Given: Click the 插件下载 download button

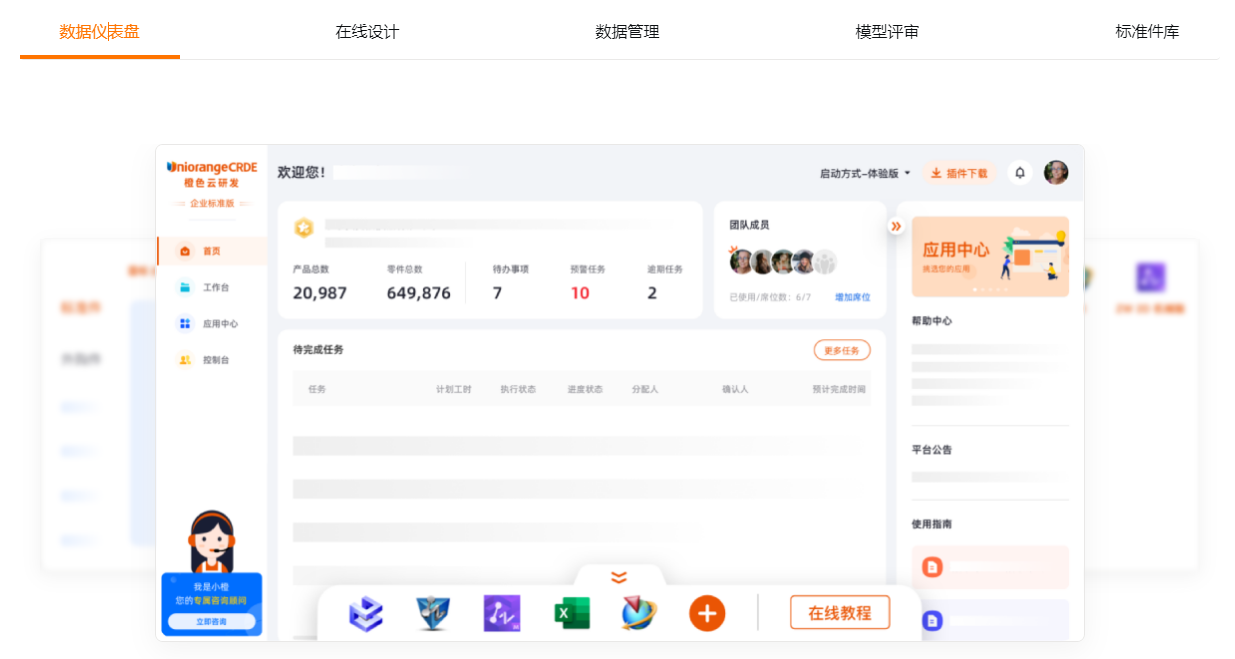Looking at the screenshot, I should (x=958, y=172).
